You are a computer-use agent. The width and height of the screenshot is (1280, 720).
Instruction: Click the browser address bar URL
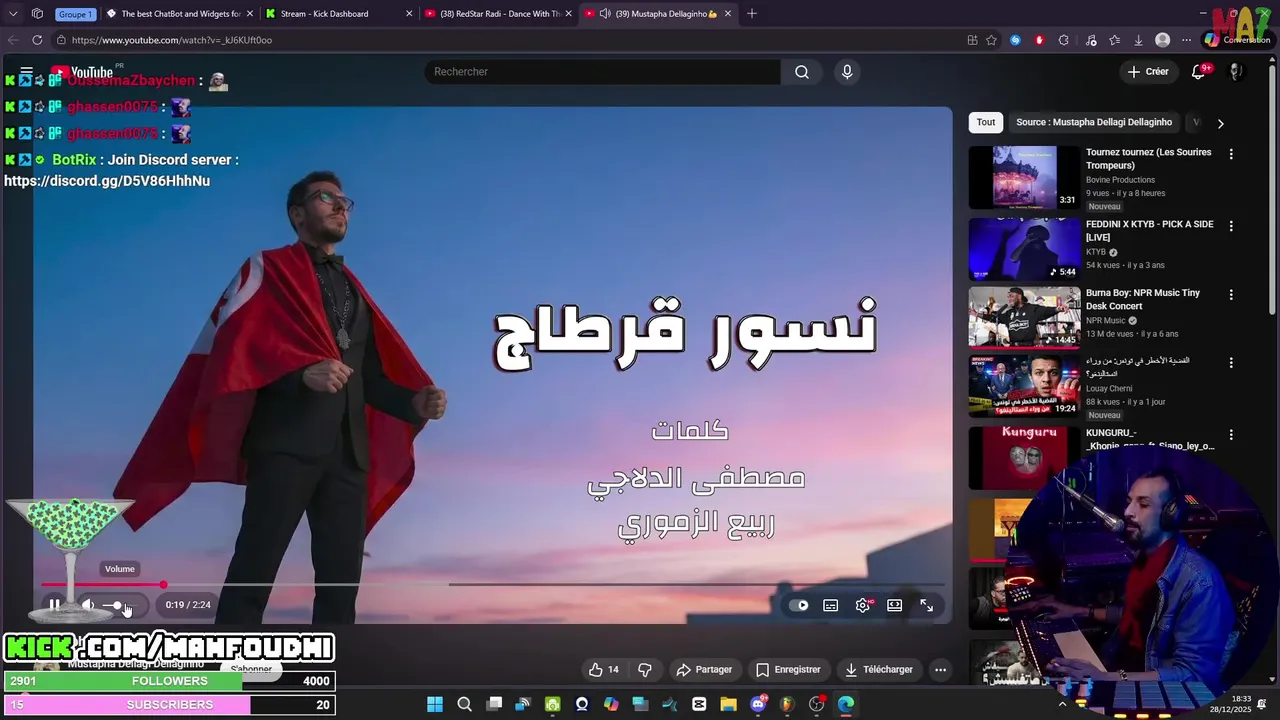pyautogui.click(x=172, y=40)
